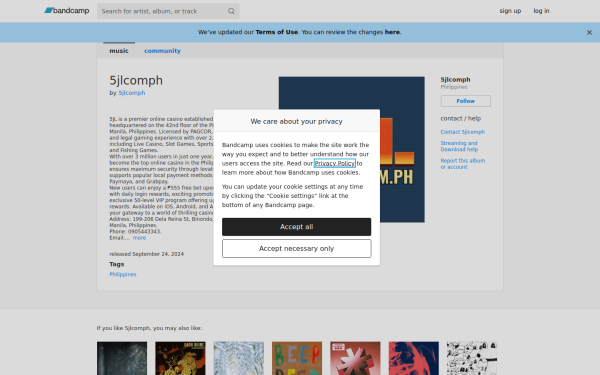
Task: Click the 'contact / help' heading
Action: 461,118
